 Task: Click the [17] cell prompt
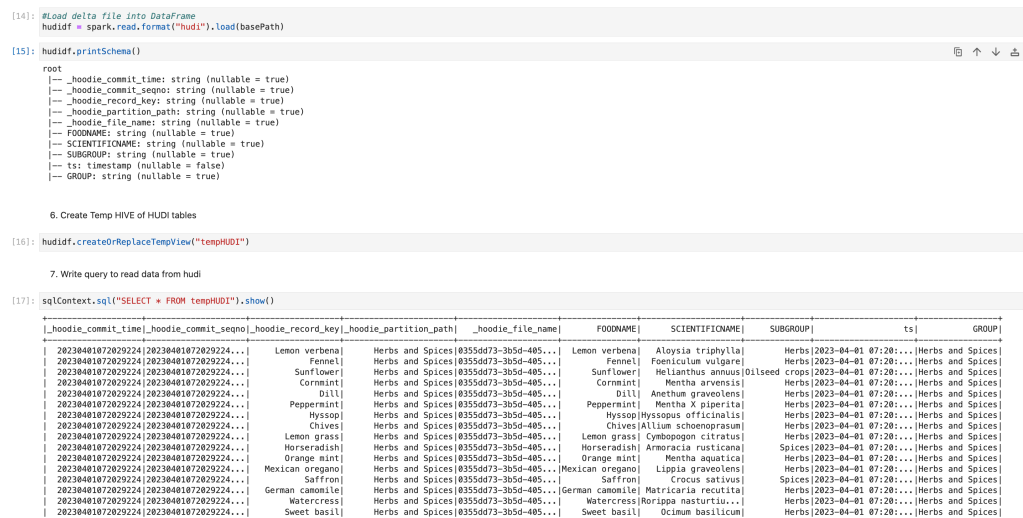pyautogui.click(x=22, y=301)
